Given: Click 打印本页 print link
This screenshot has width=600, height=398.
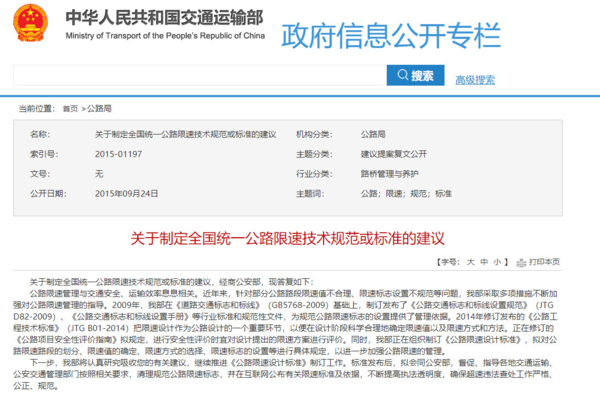Looking at the screenshot, I should pyautogui.click(x=544, y=262).
